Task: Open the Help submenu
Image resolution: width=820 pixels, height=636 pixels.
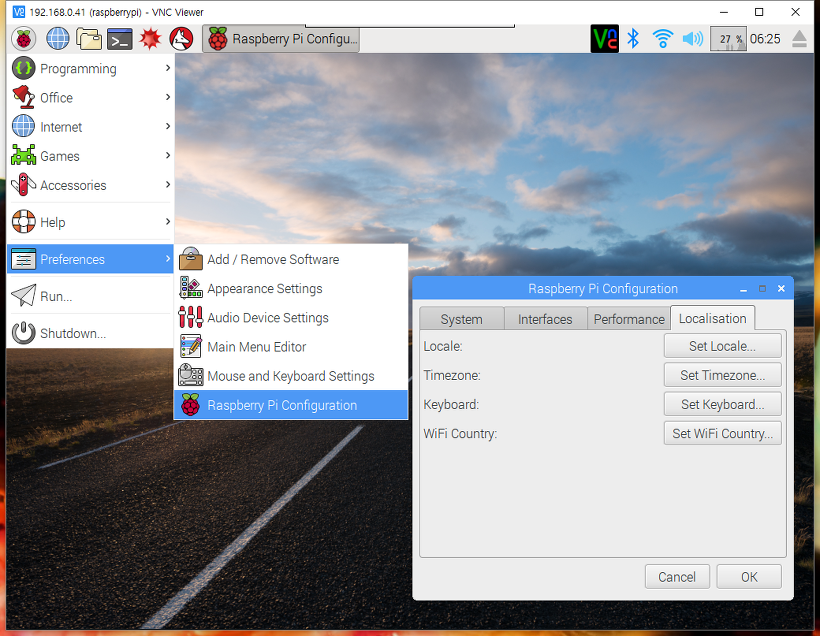Action: [x=90, y=222]
